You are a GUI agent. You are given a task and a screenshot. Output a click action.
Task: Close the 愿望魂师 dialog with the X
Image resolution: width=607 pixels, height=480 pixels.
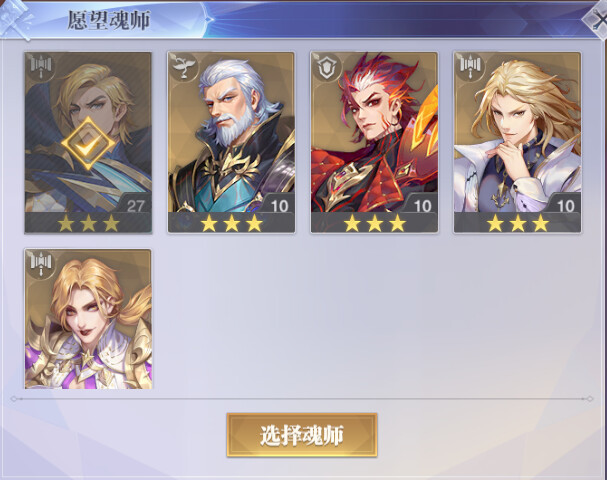[597, 19]
